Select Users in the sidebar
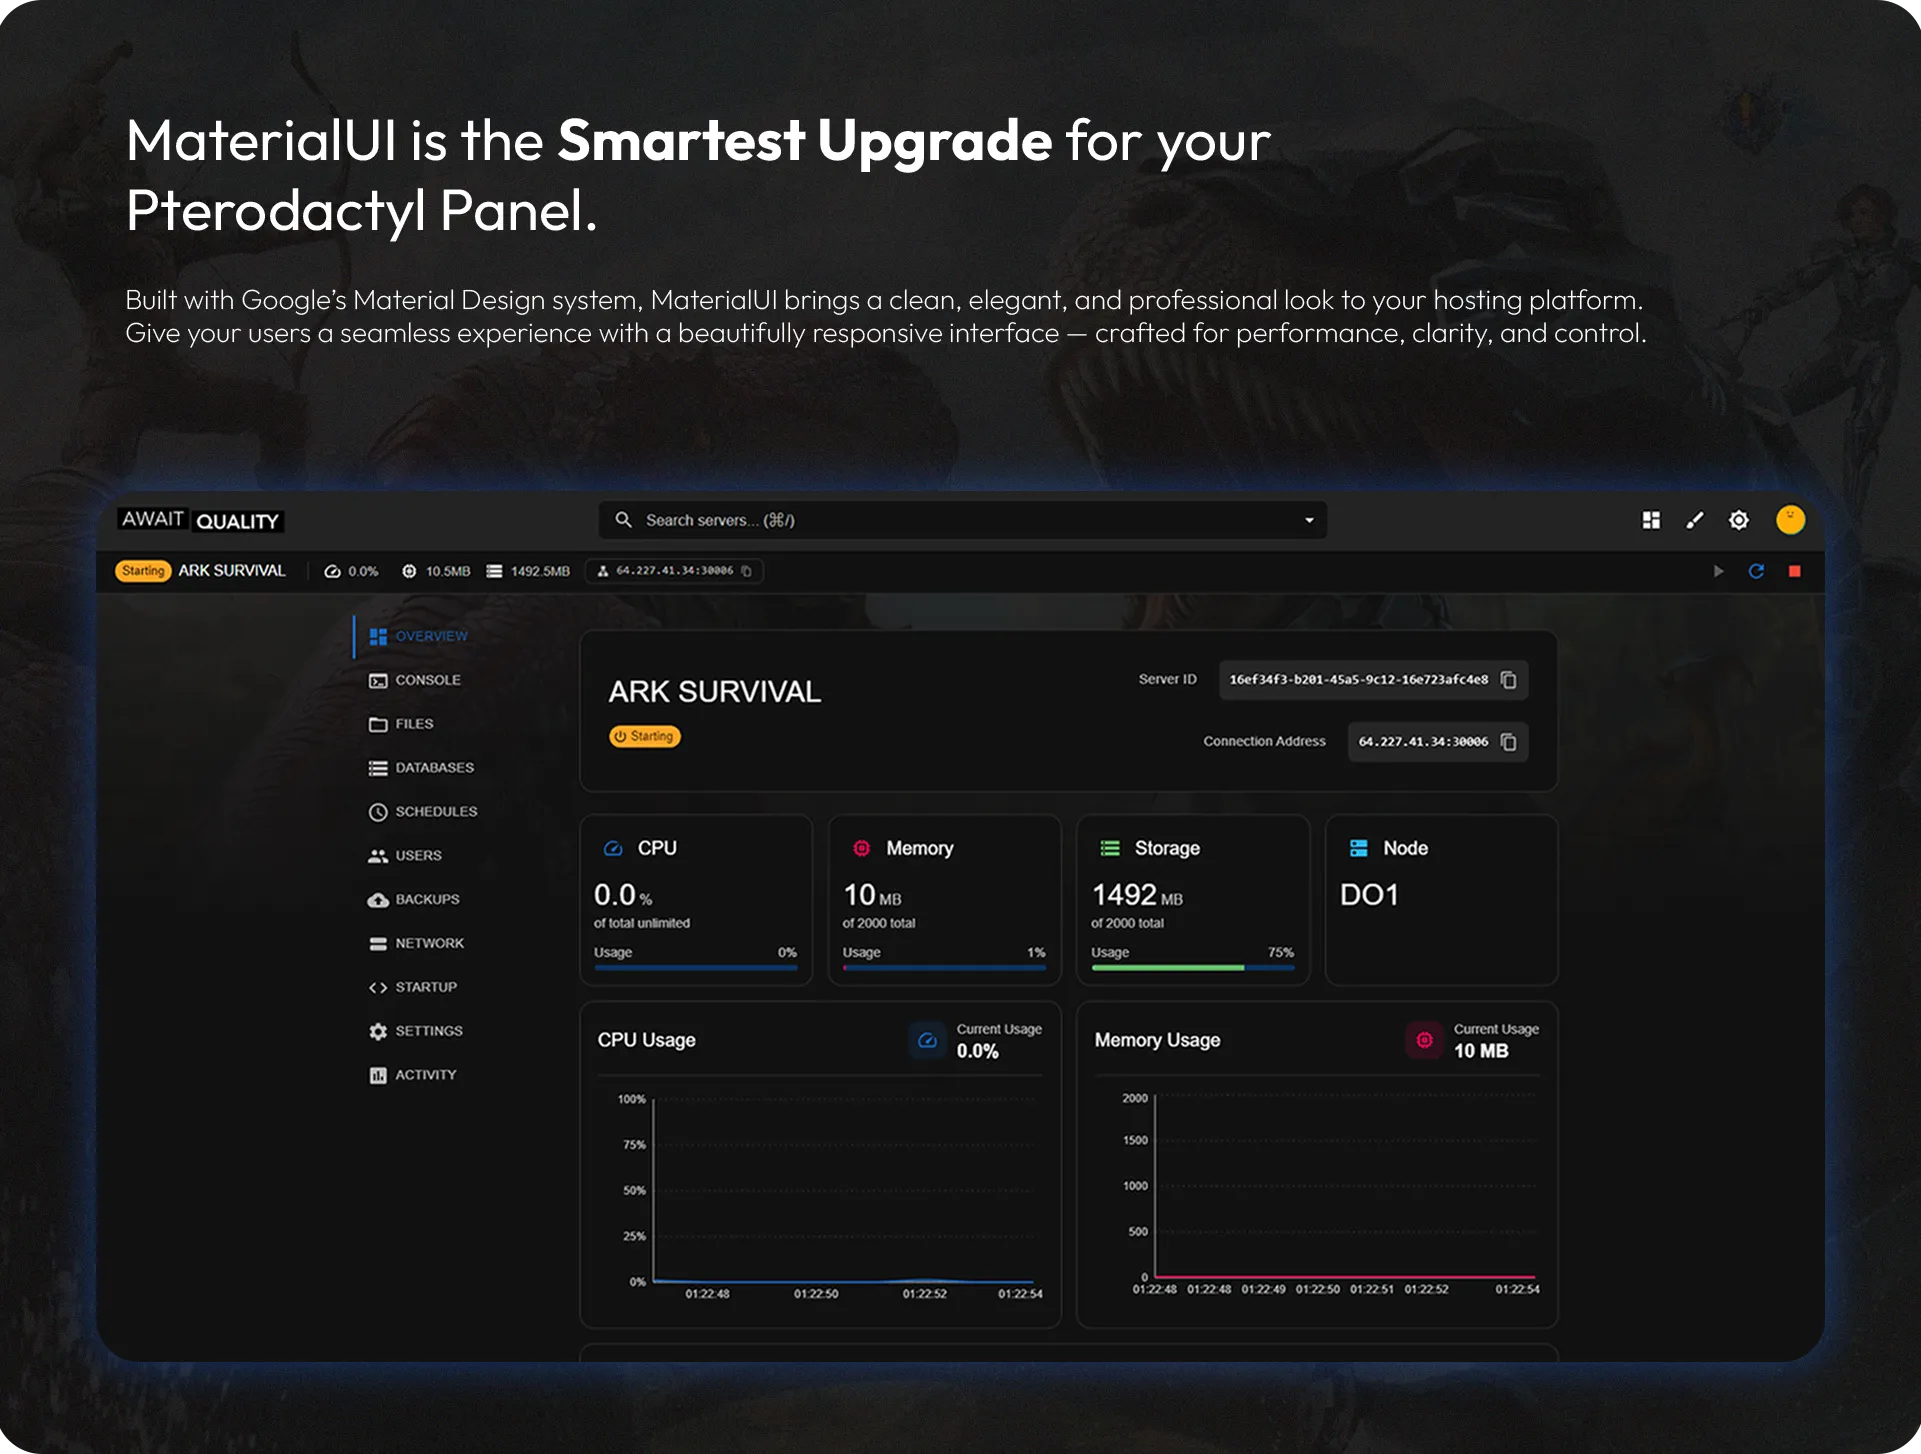Viewport: 1921px width, 1454px height. click(x=405, y=856)
